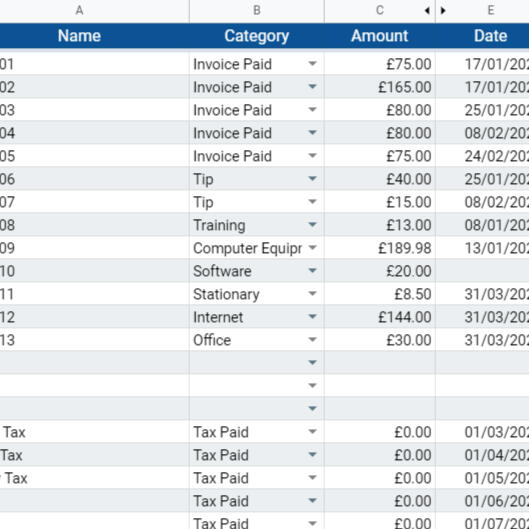Viewport: 529px width, 529px height.
Task: Expand the Training category dropdown
Action: [312, 224]
